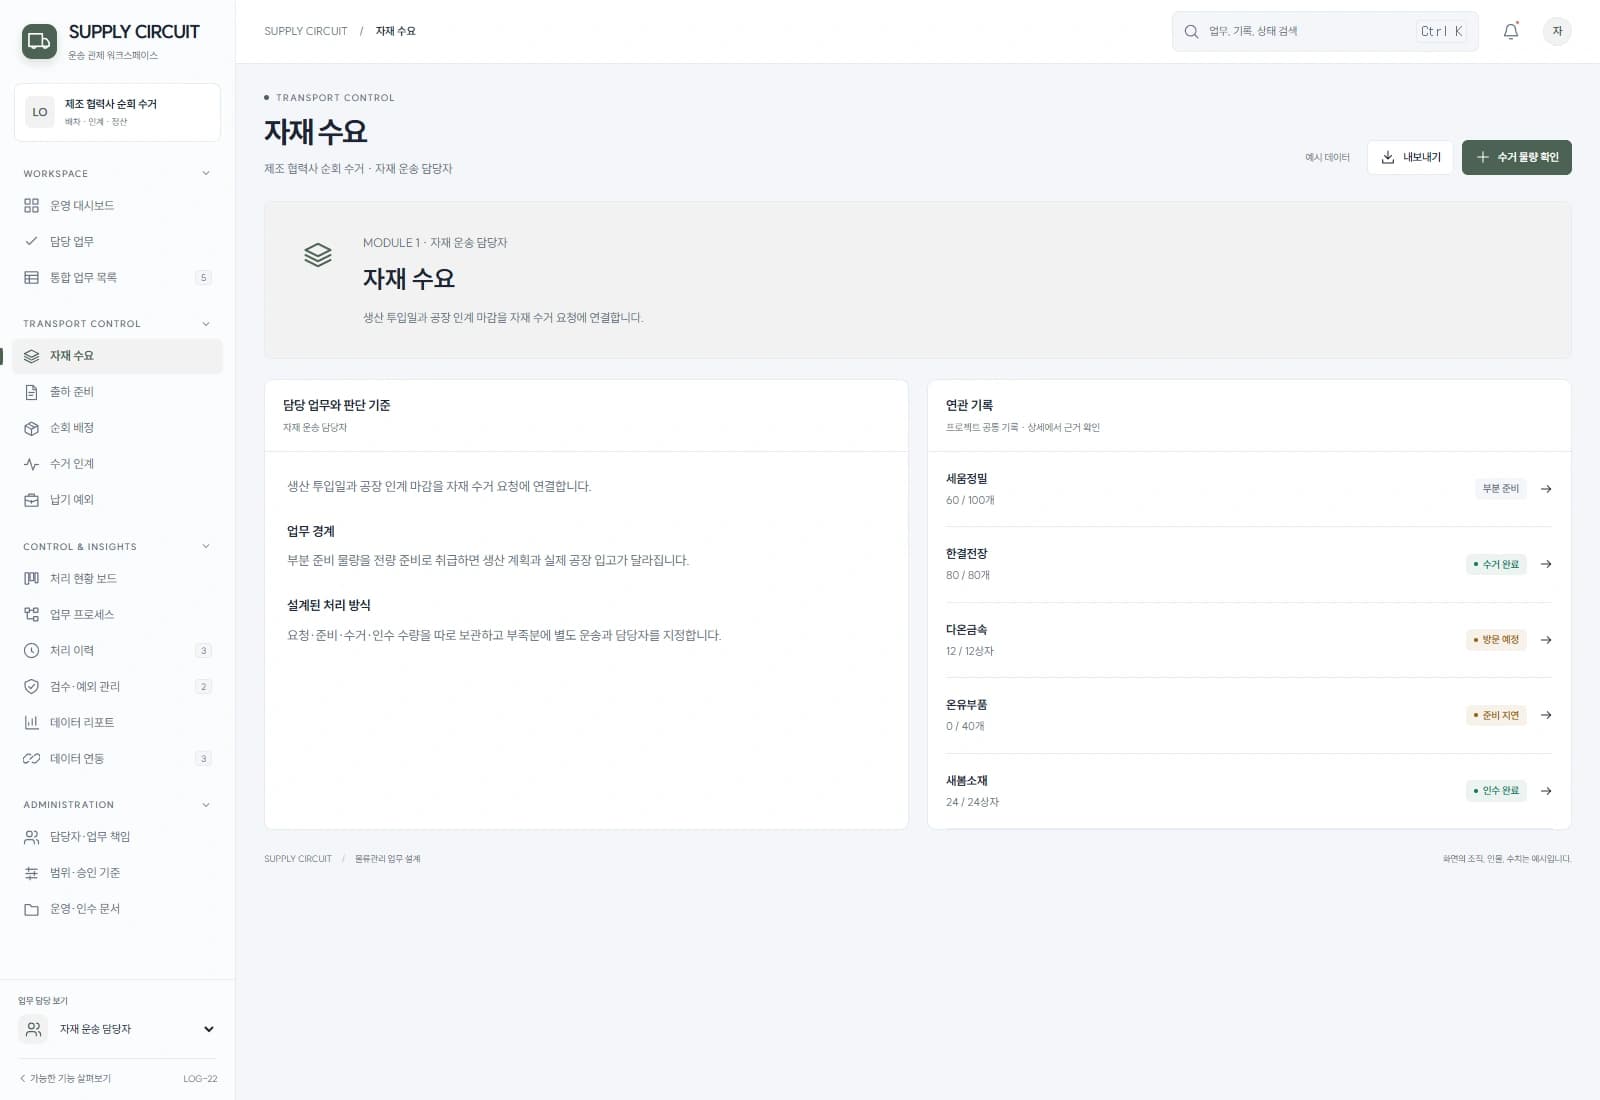Open the 자재 운송 담당자 role dropdown
1600x1100 pixels.
point(117,1029)
